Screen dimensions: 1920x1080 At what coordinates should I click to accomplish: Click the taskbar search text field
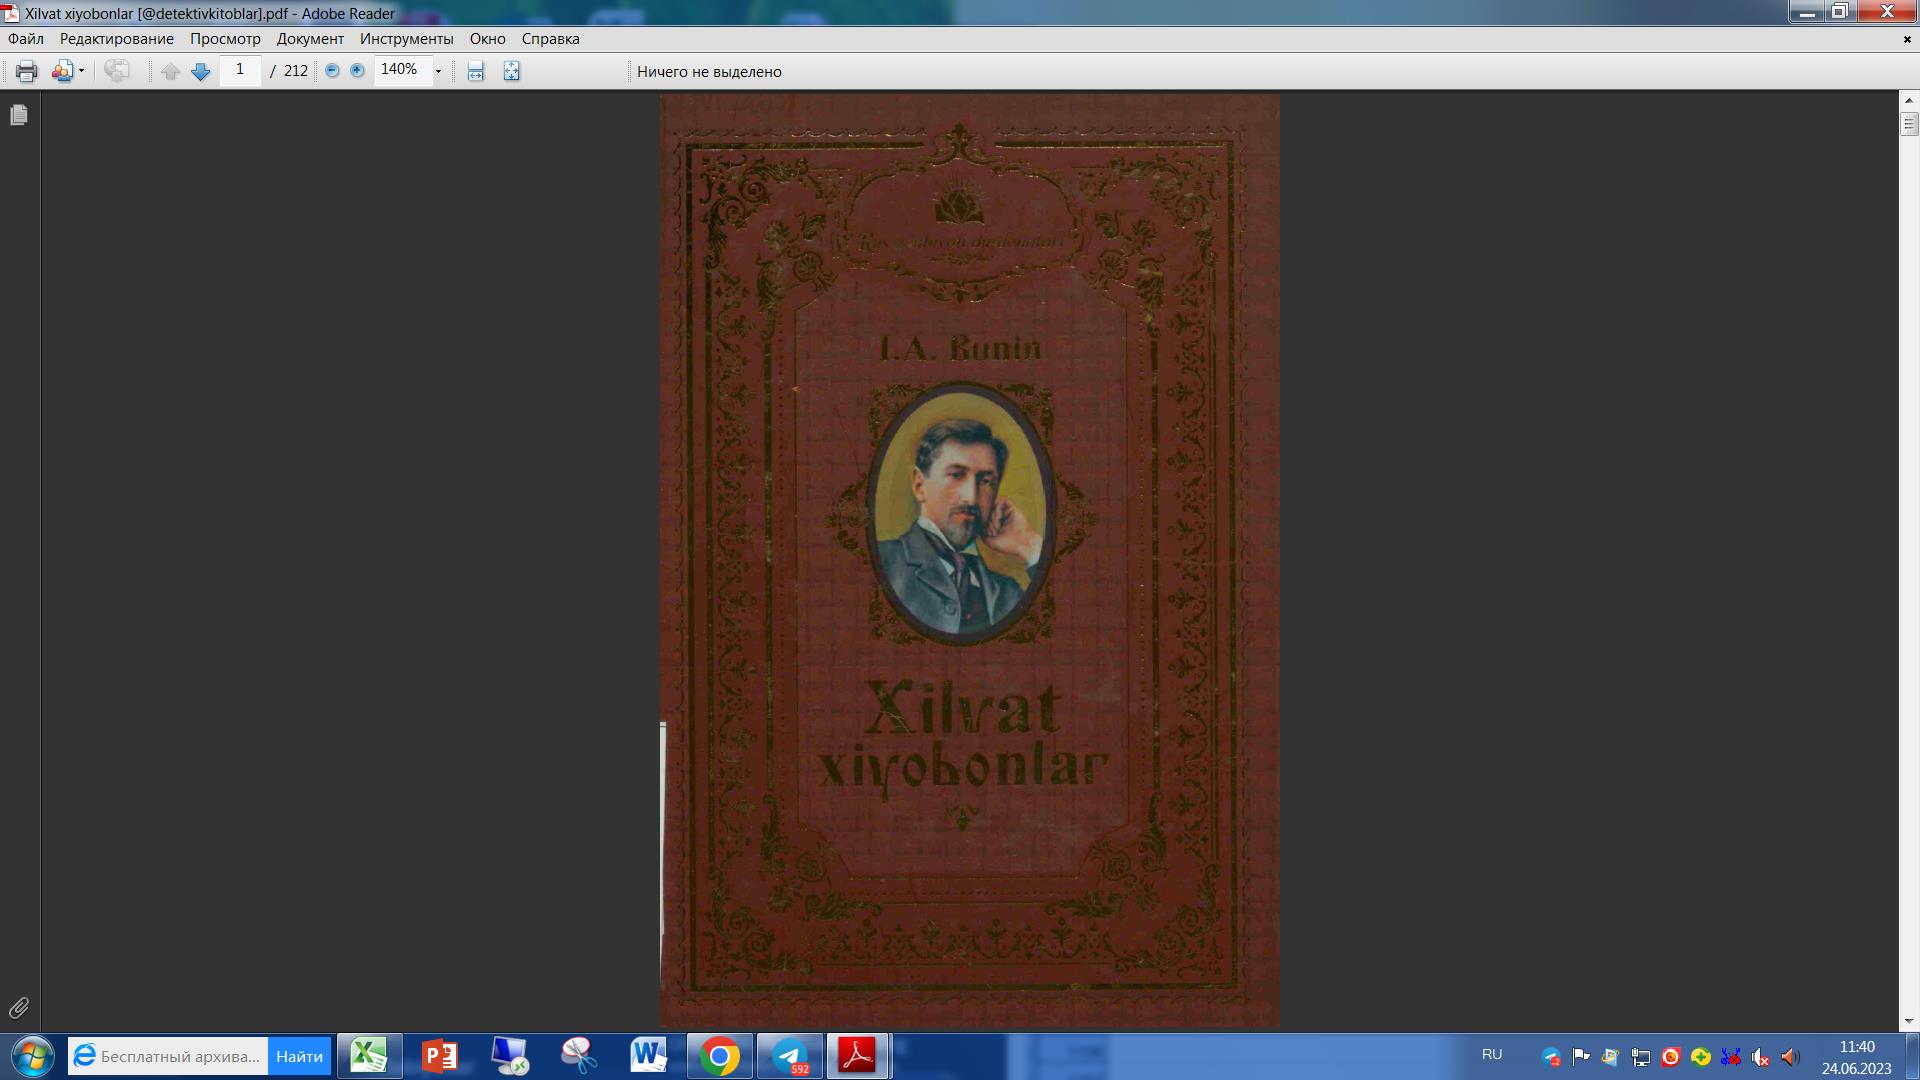tap(168, 1056)
